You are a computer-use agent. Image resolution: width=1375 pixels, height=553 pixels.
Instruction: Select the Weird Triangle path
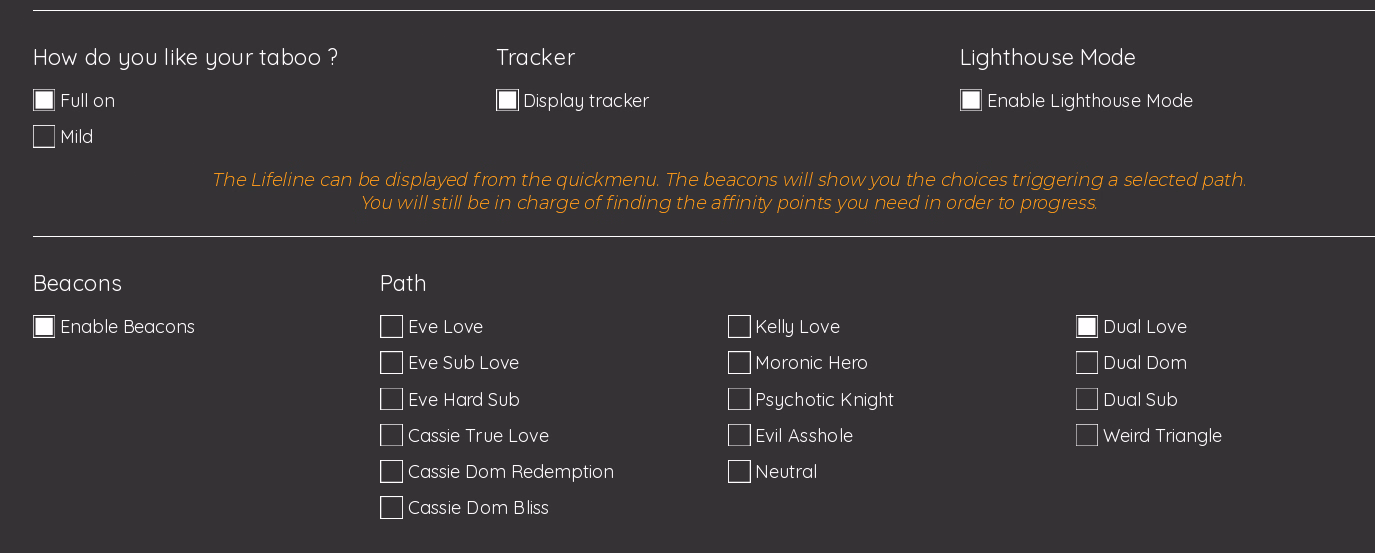pos(1087,435)
